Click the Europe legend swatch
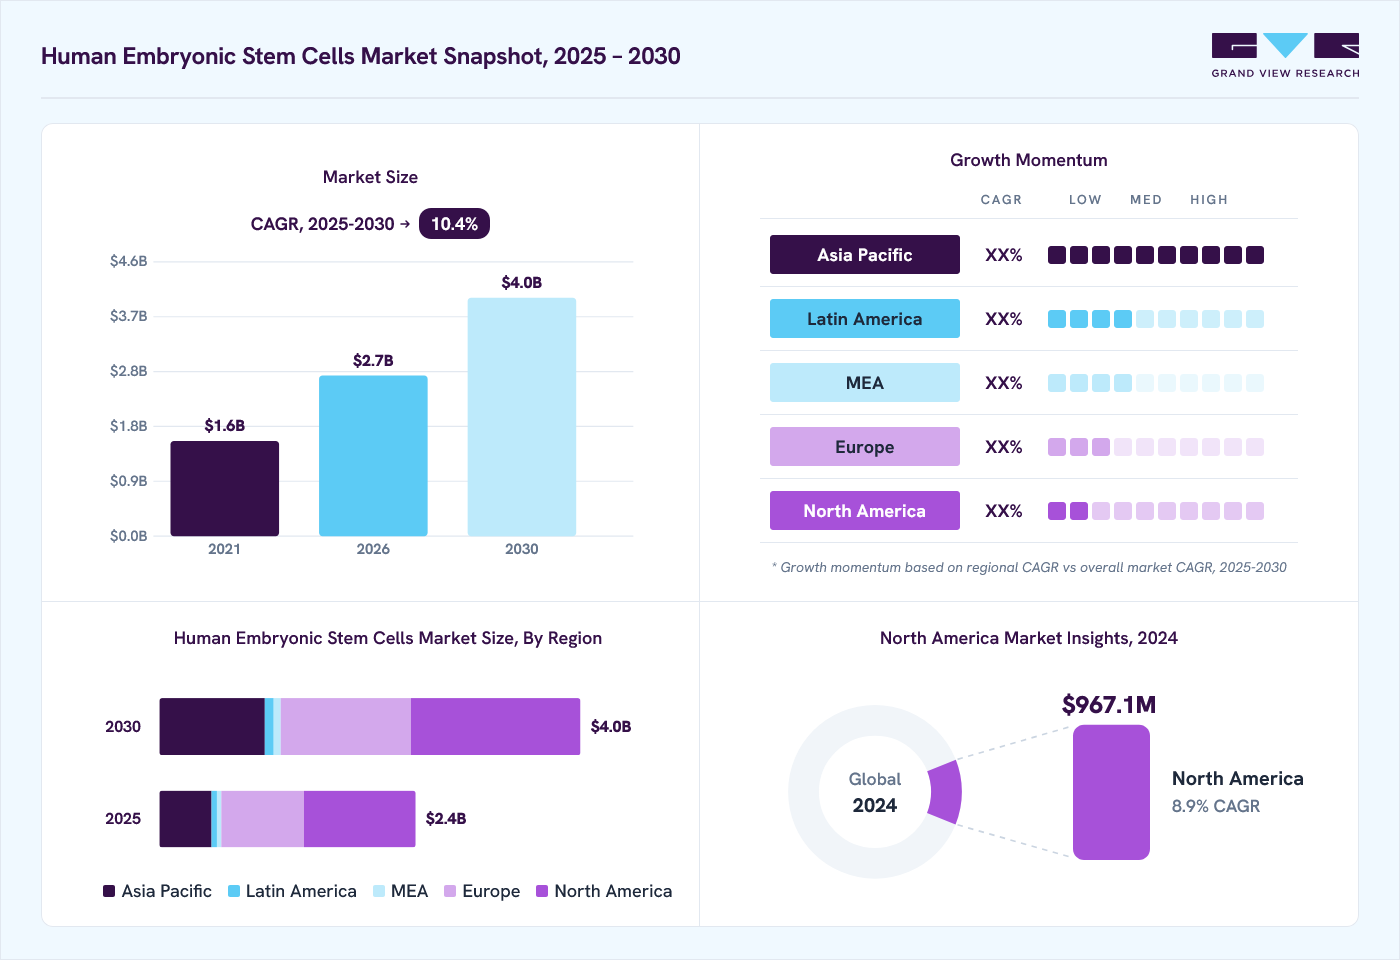The height and width of the screenshot is (960, 1400). click(x=450, y=891)
